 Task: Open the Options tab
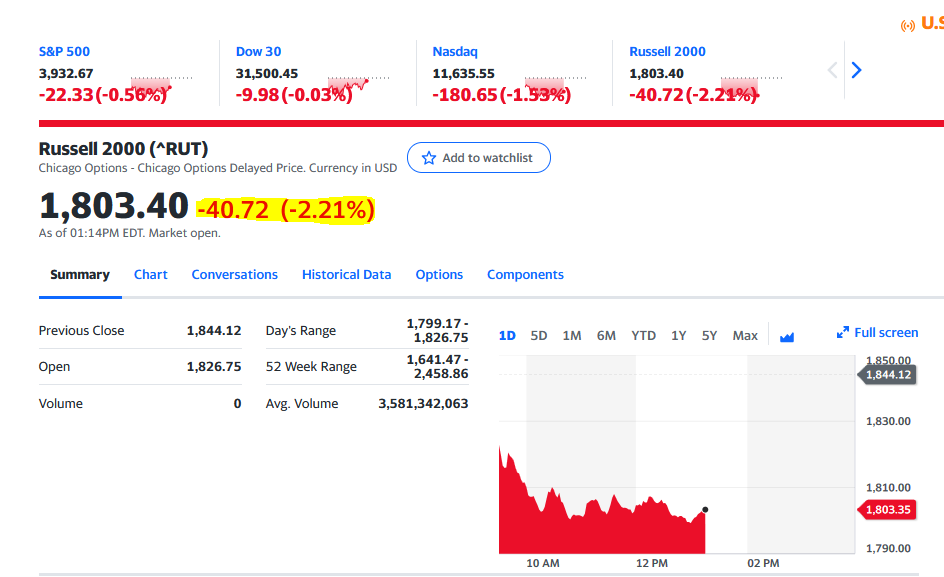pos(439,275)
